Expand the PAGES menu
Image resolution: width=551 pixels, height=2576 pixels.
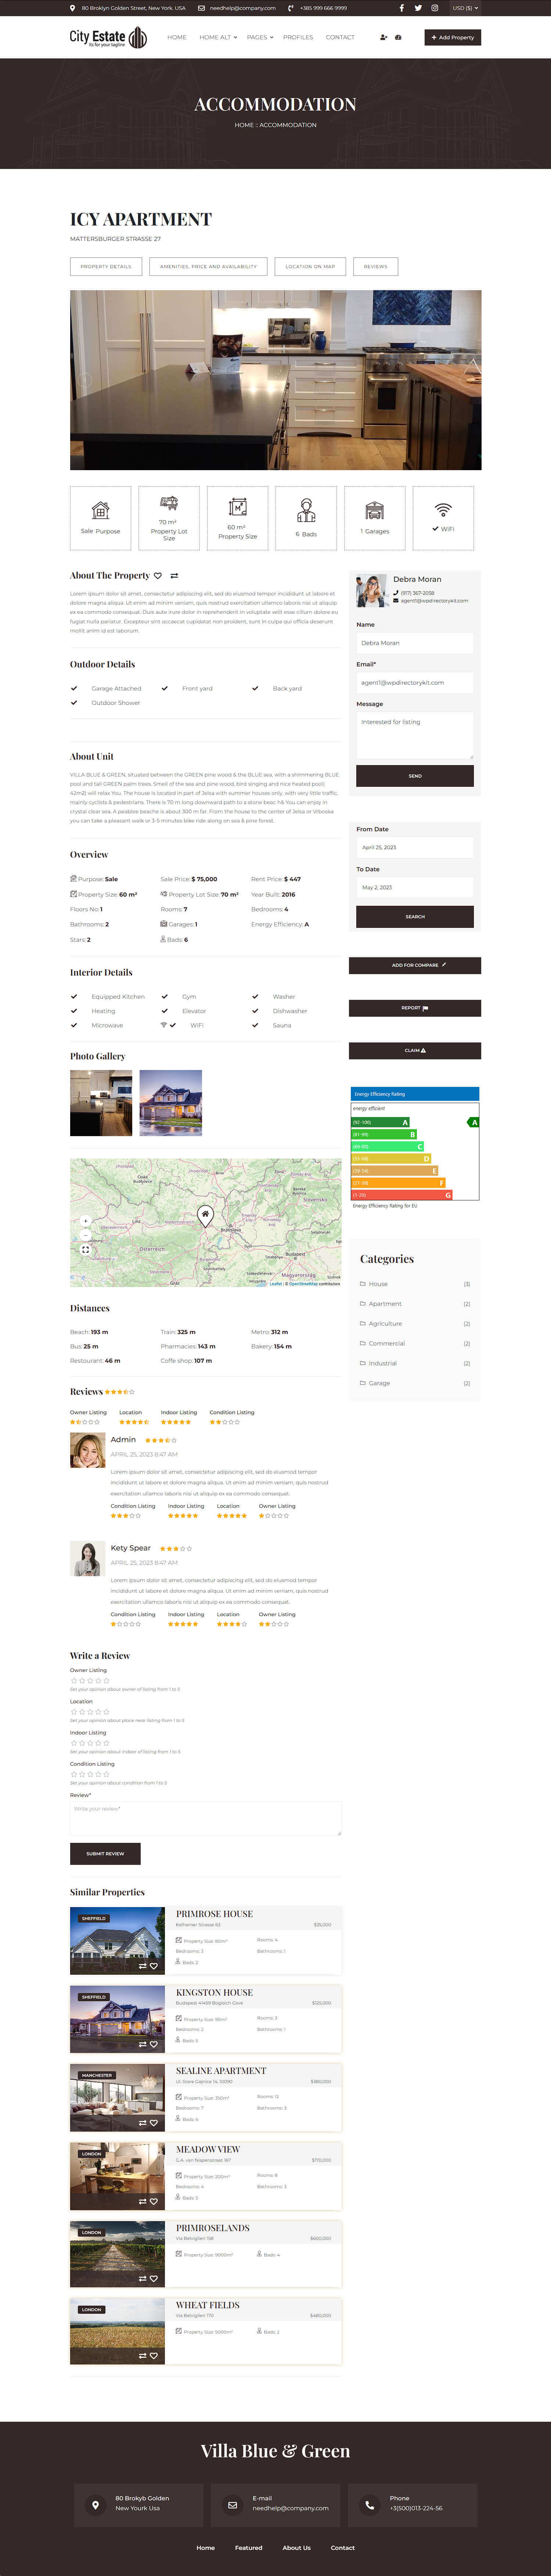260,37
